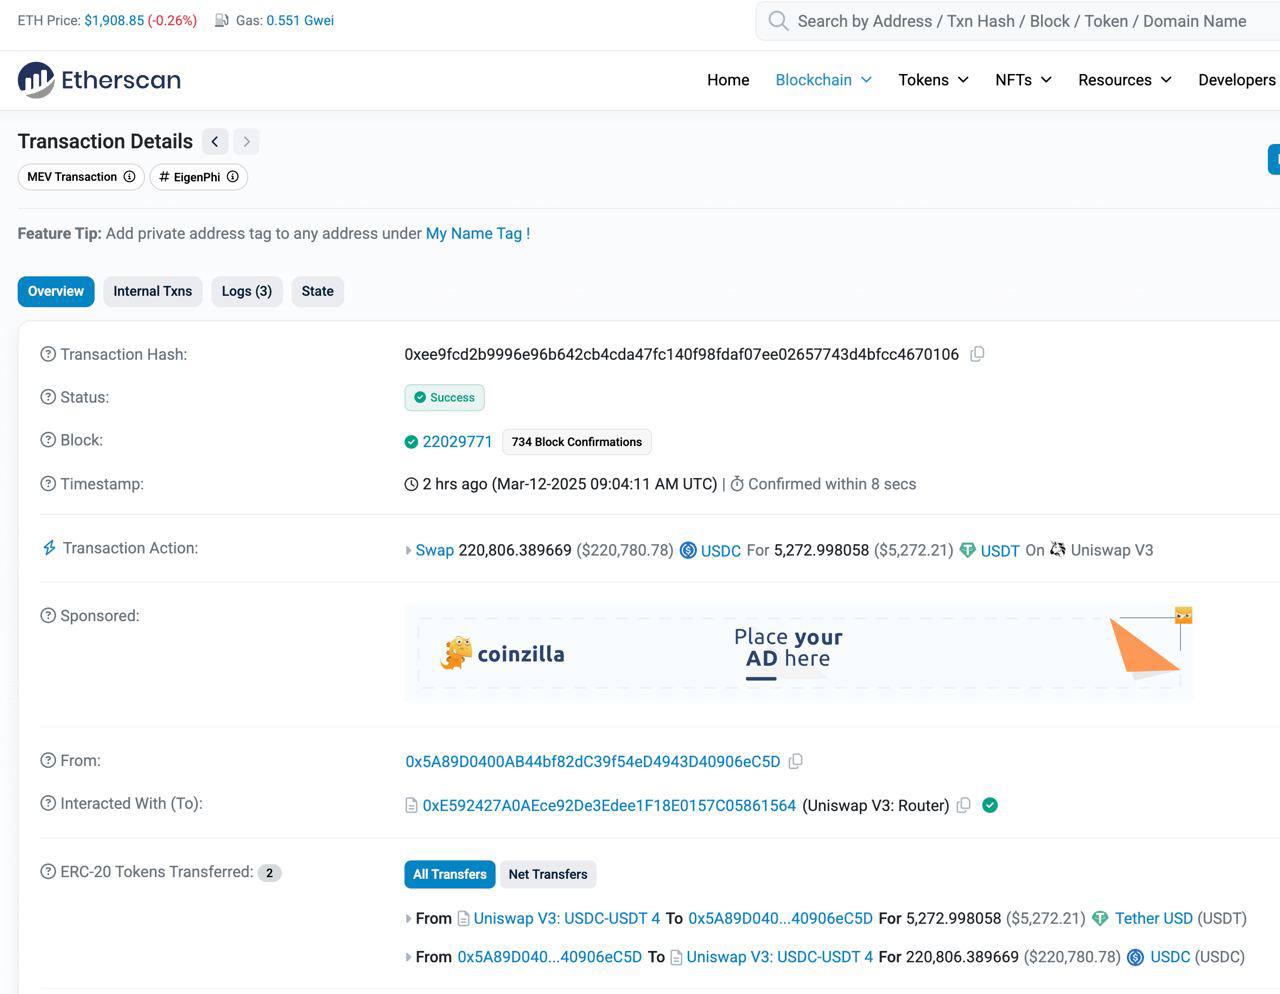Image resolution: width=1280 pixels, height=994 pixels.
Task: Click info icon on EigenPhi tag
Action: pos(233,177)
